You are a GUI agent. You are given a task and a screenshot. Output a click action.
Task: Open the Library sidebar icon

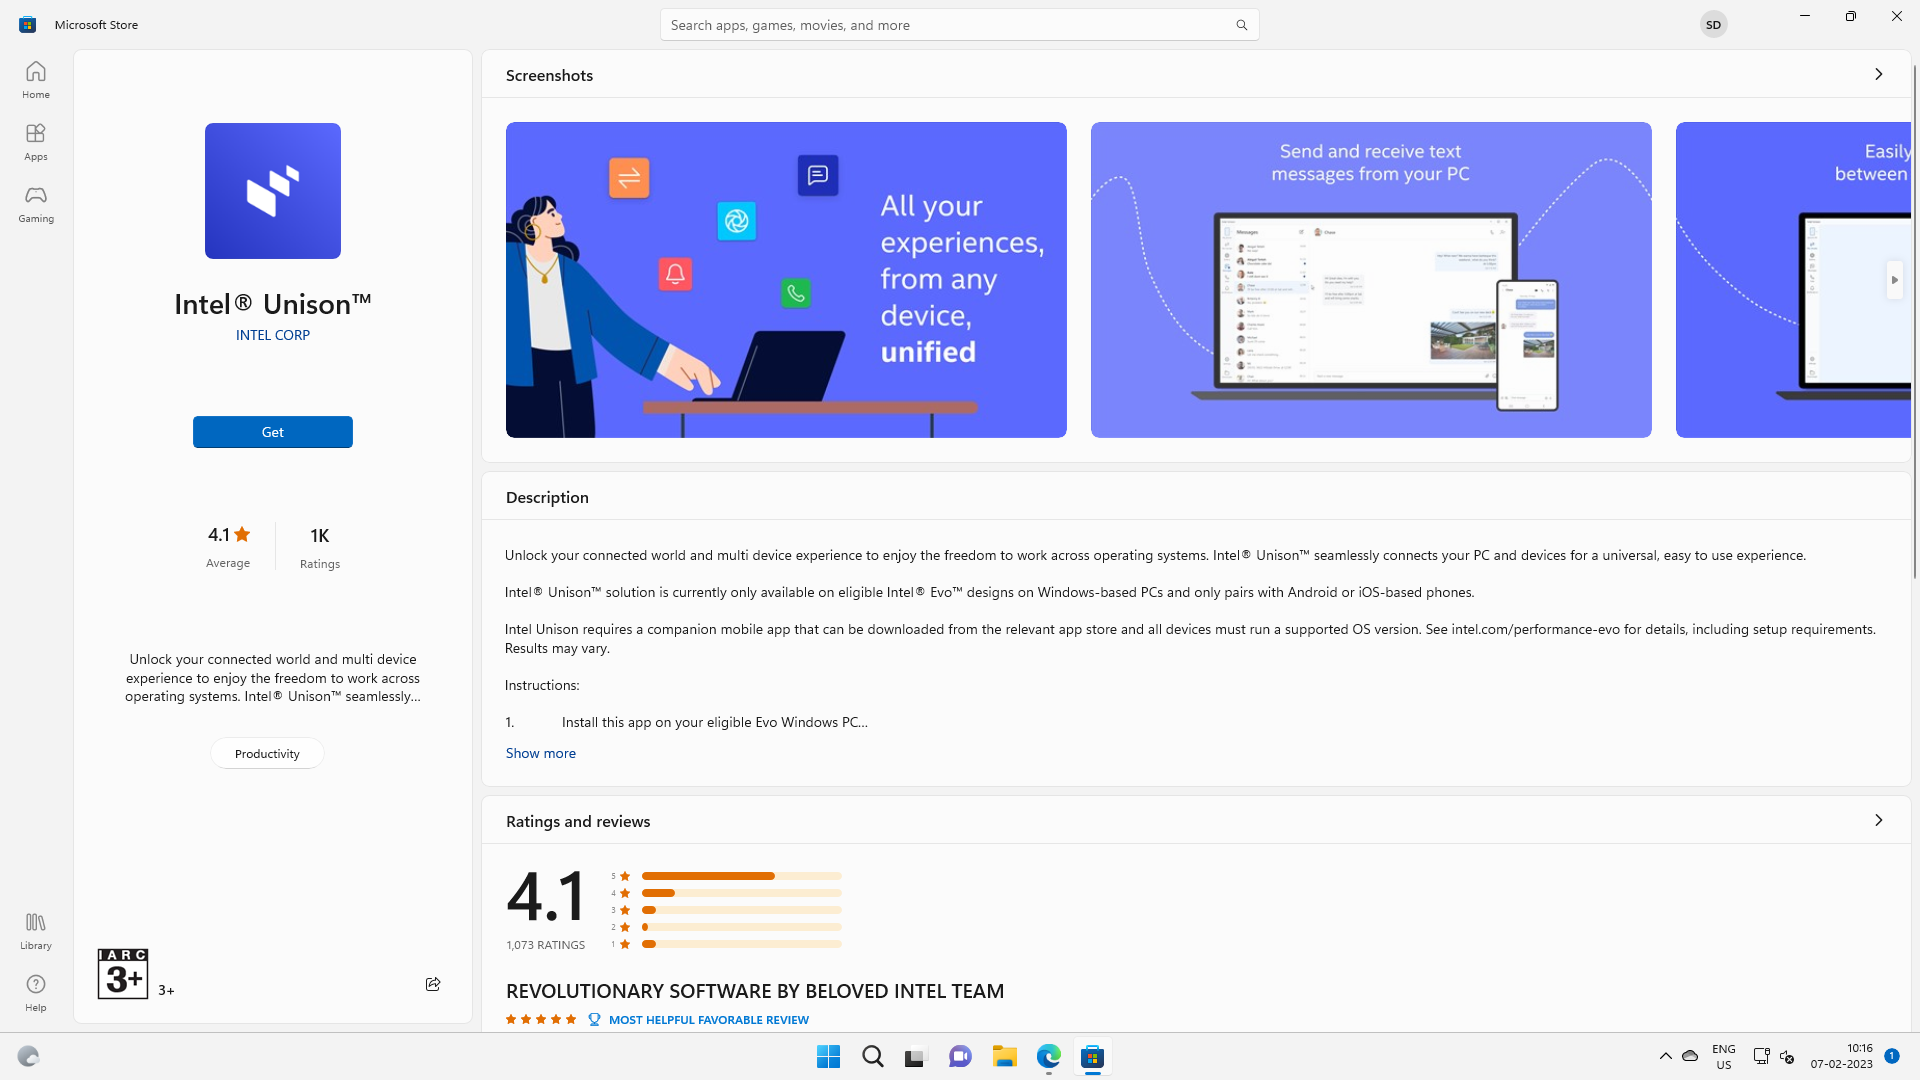click(x=36, y=930)
